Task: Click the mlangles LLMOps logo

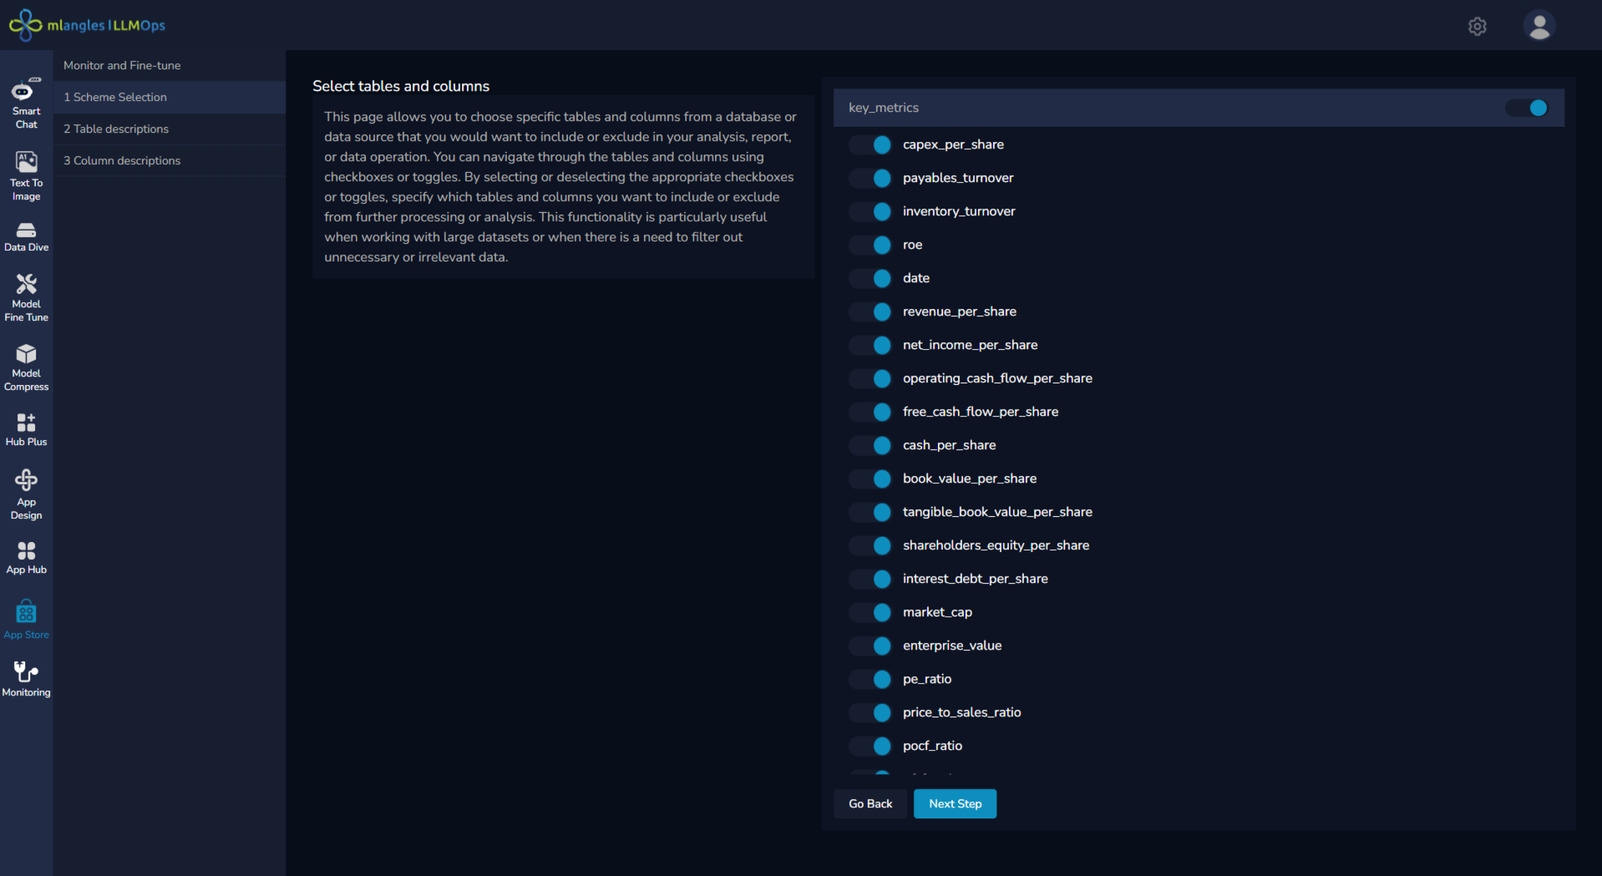Action: tap(87, 25)
